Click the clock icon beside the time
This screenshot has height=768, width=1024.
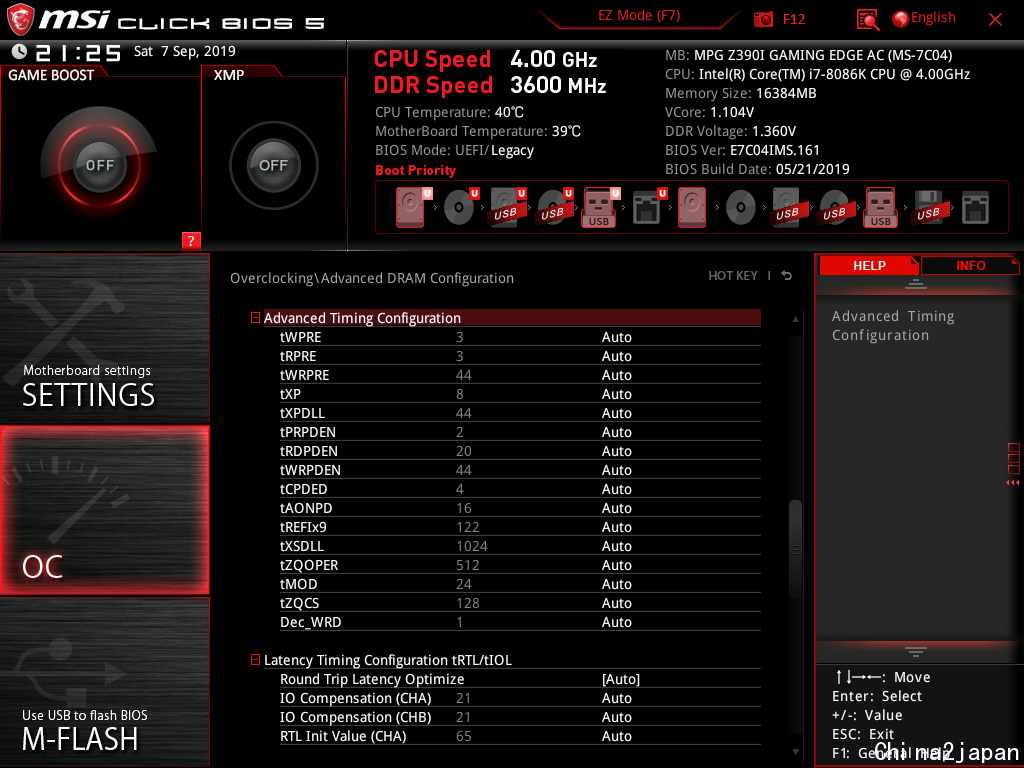coord(20,52)
